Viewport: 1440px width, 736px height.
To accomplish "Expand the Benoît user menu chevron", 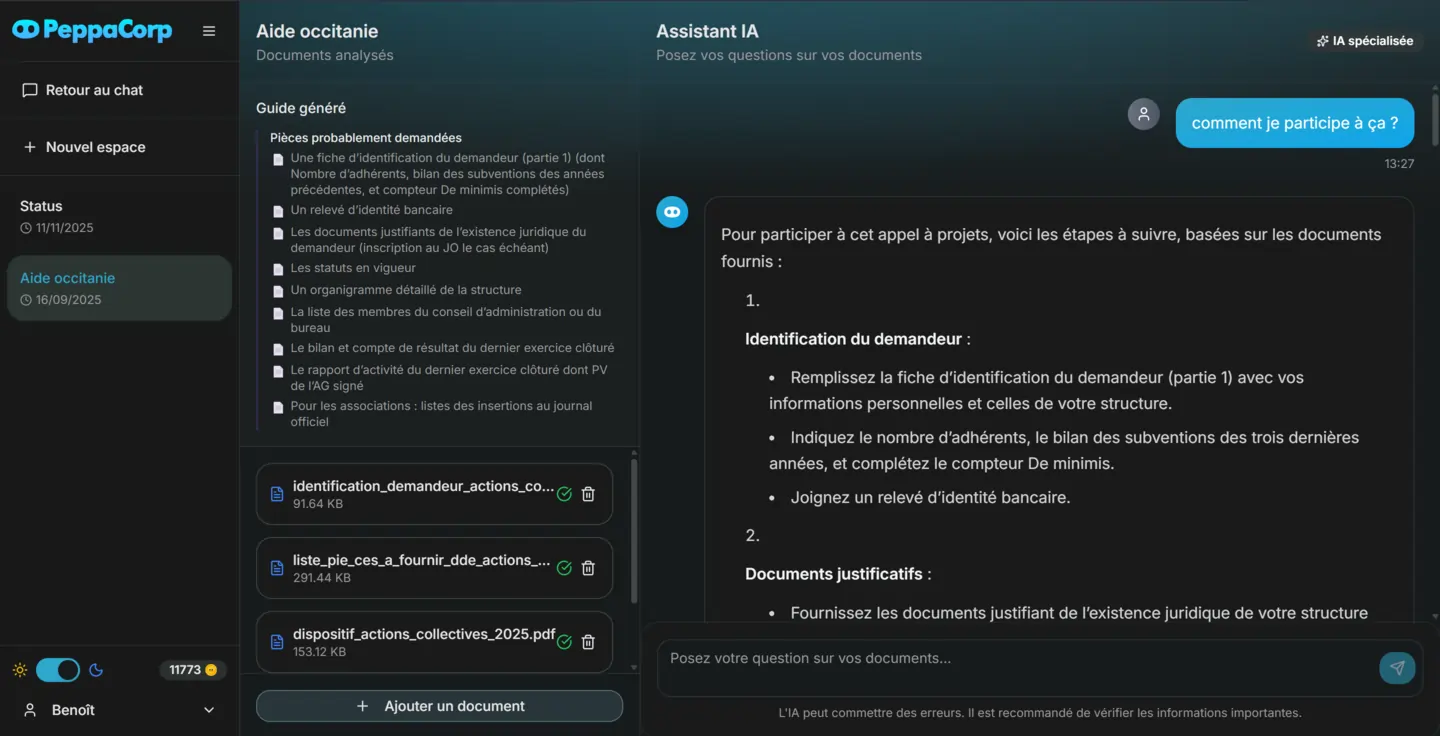I will (x=209, y=710).
